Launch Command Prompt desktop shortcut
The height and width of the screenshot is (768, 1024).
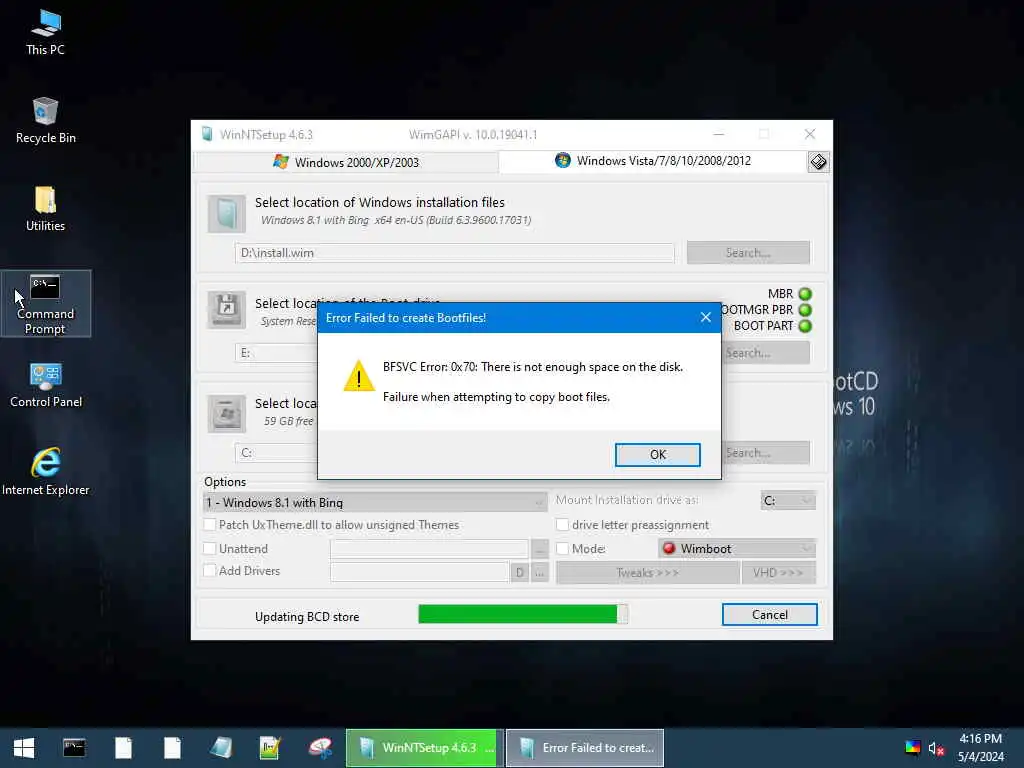(x=45, y=304)
